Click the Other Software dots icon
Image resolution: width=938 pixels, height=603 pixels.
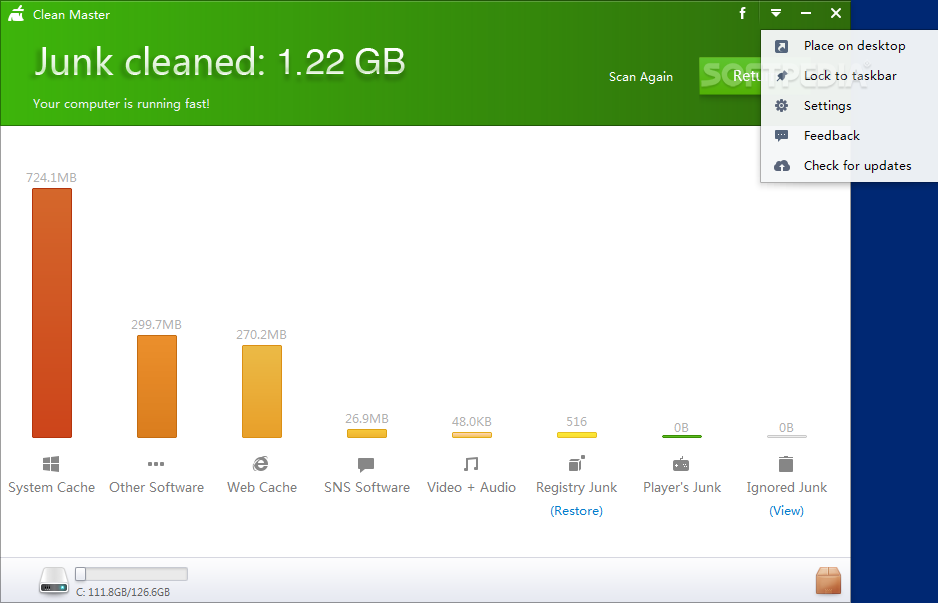click(x=156, y=464)
